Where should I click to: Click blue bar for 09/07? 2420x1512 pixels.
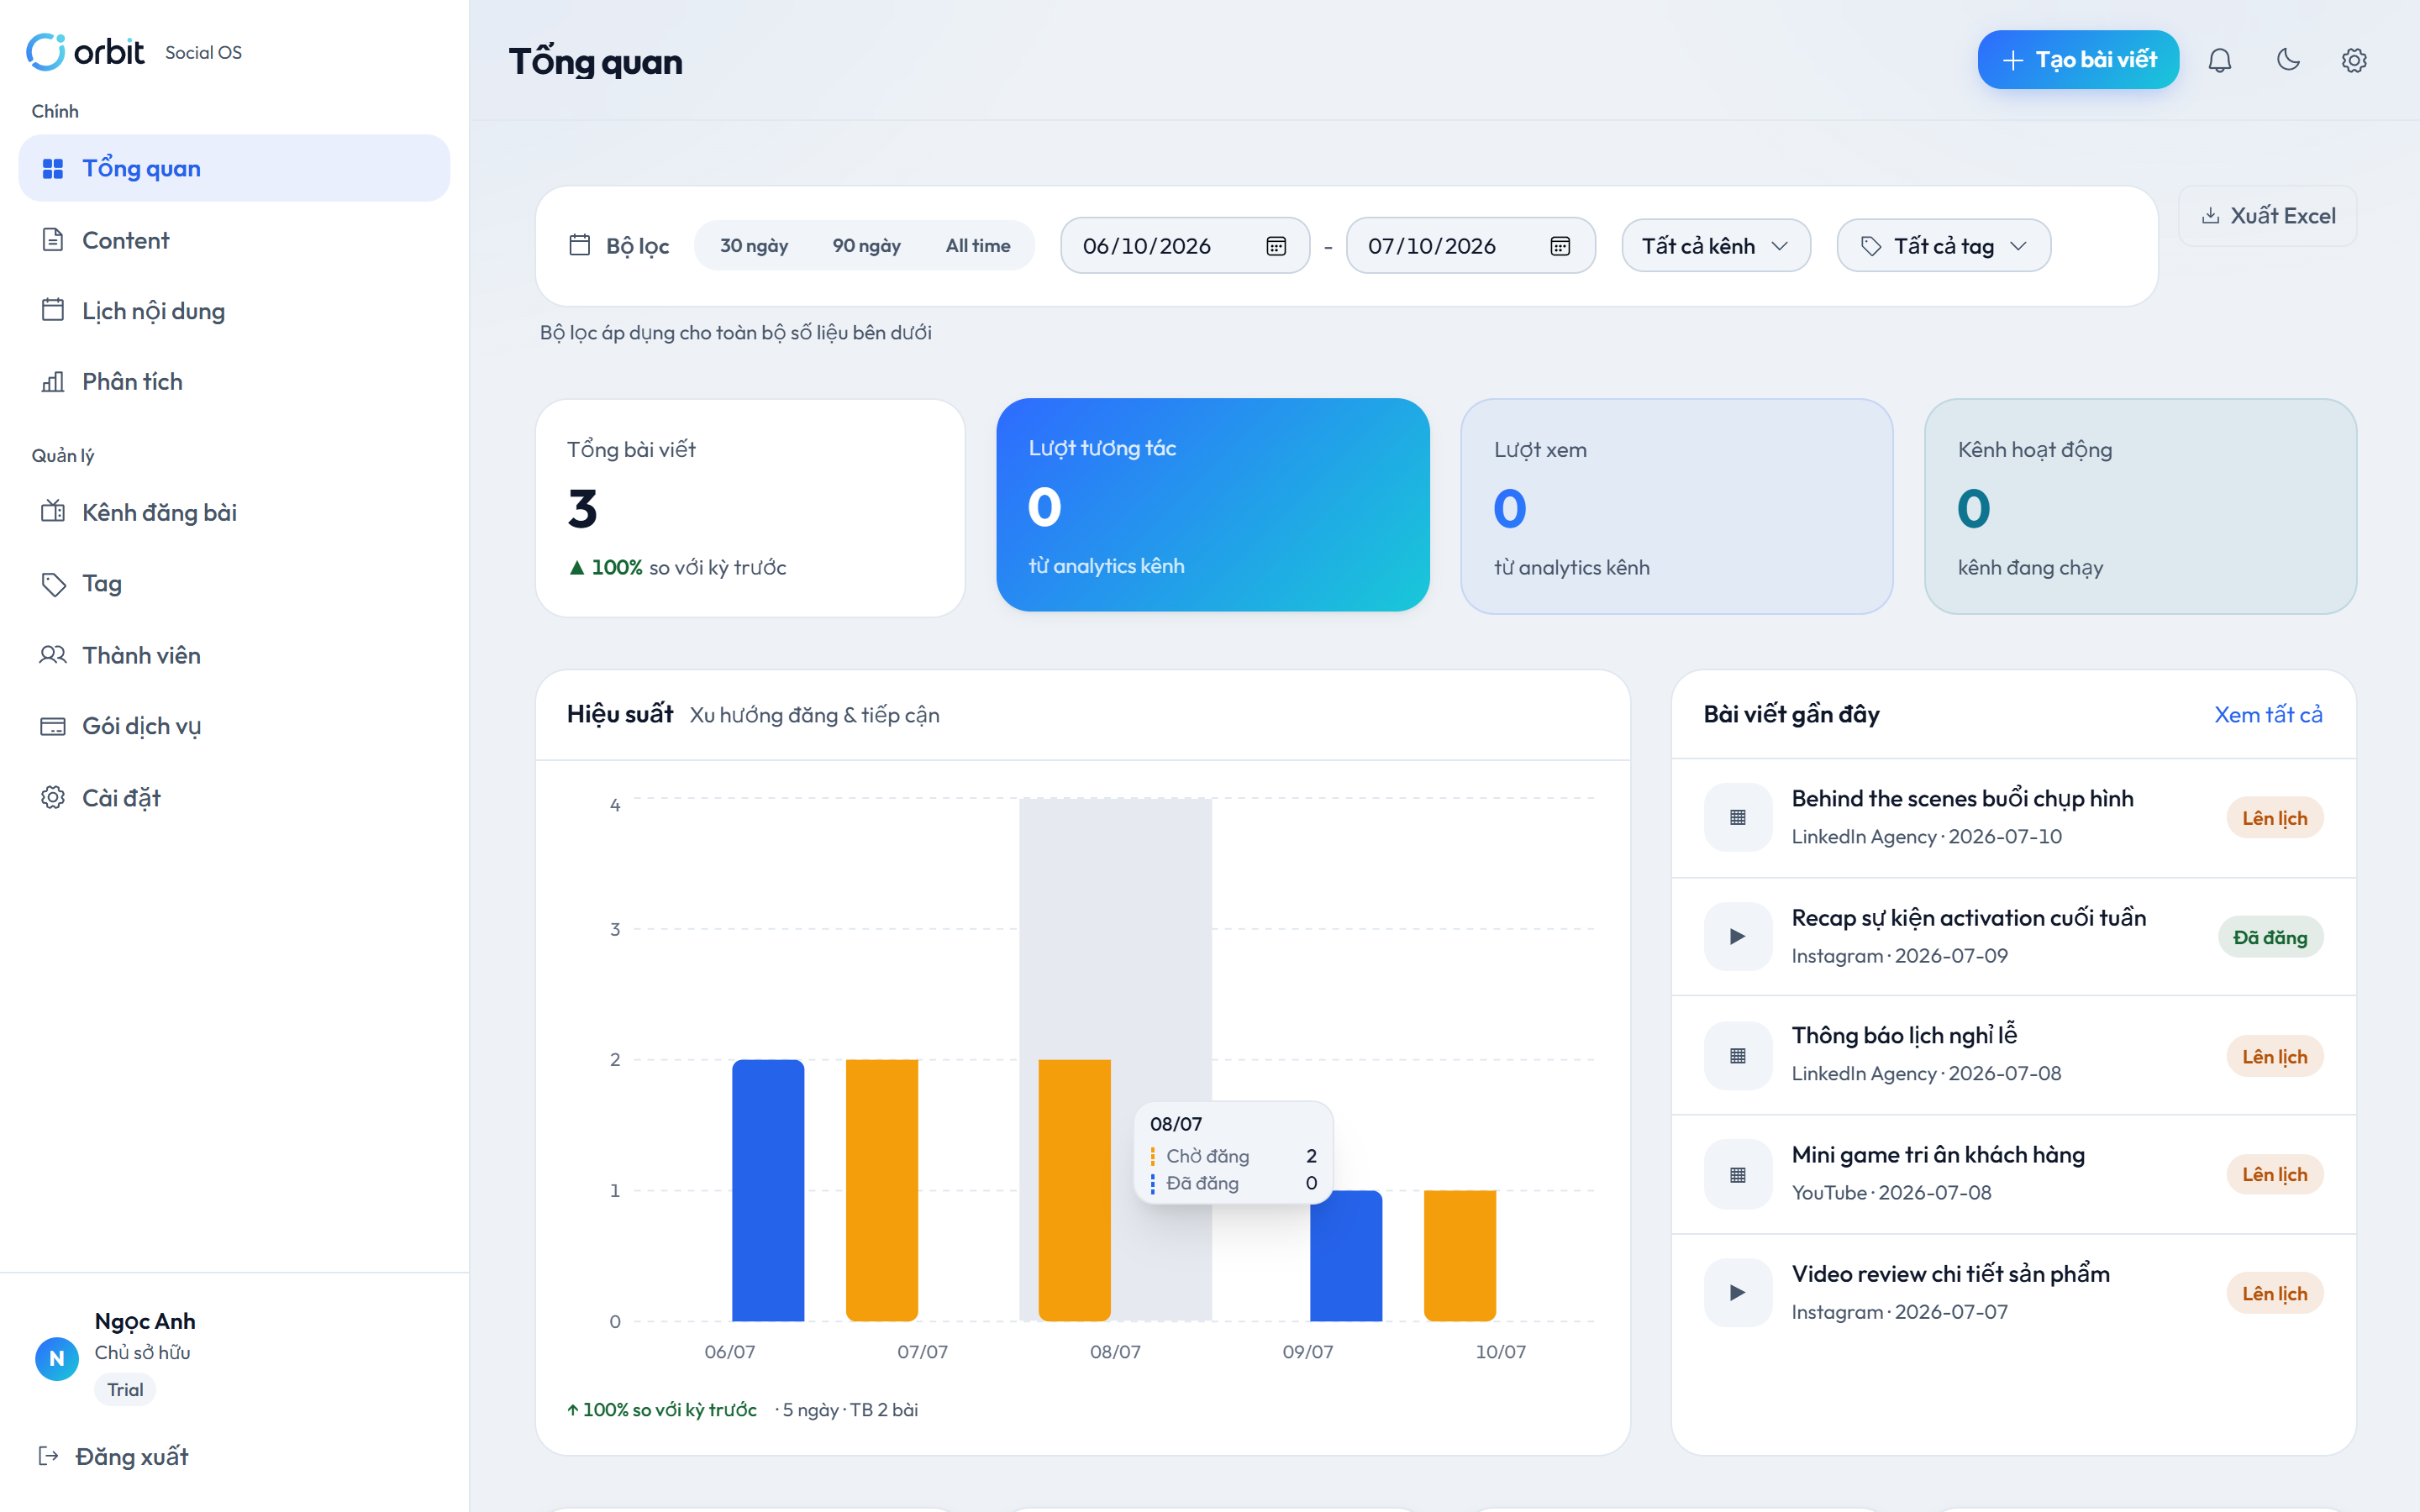pyautogui.click(x=1346, y=1256)
